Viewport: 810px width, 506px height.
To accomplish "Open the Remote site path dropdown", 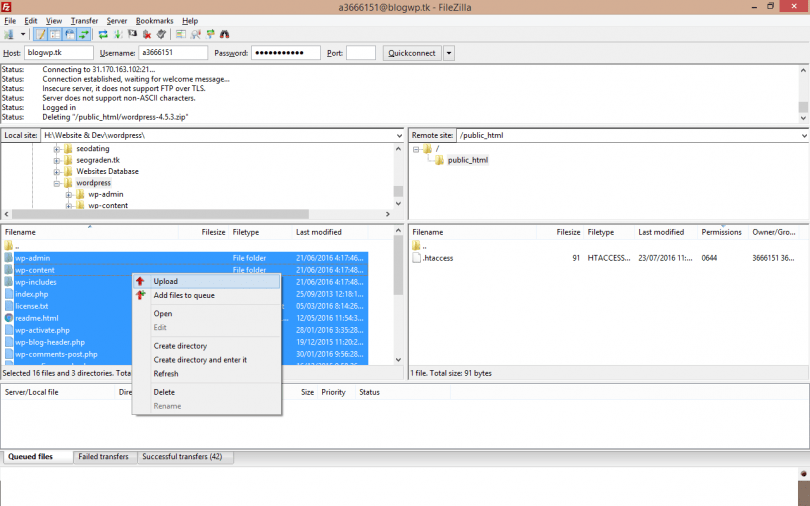I will [x=804, y=135].
